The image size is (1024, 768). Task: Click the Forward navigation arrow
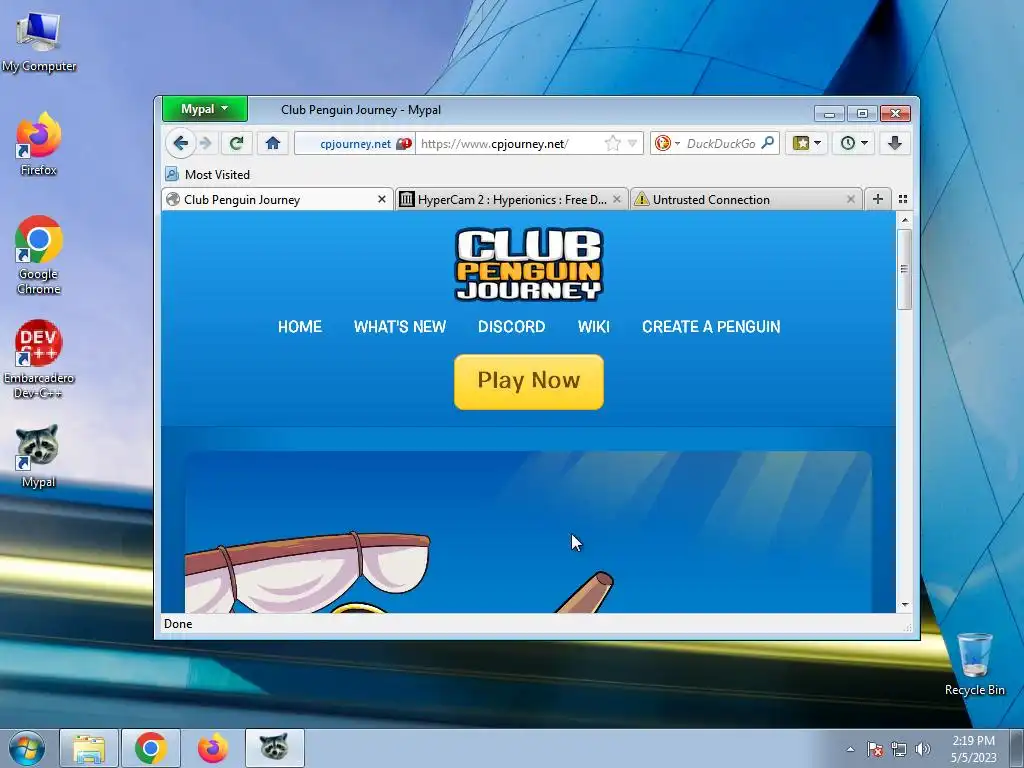206,143
